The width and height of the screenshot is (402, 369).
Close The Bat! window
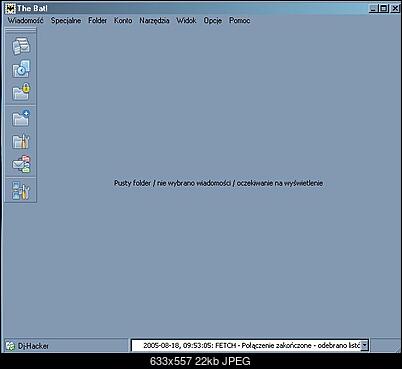[x=395, y=8]
